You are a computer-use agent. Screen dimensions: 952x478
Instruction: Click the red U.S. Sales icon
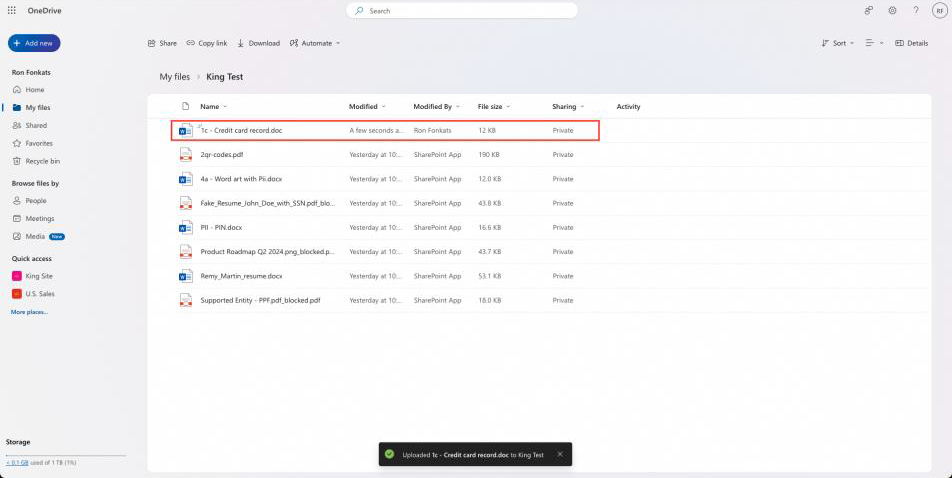(16, 293)
